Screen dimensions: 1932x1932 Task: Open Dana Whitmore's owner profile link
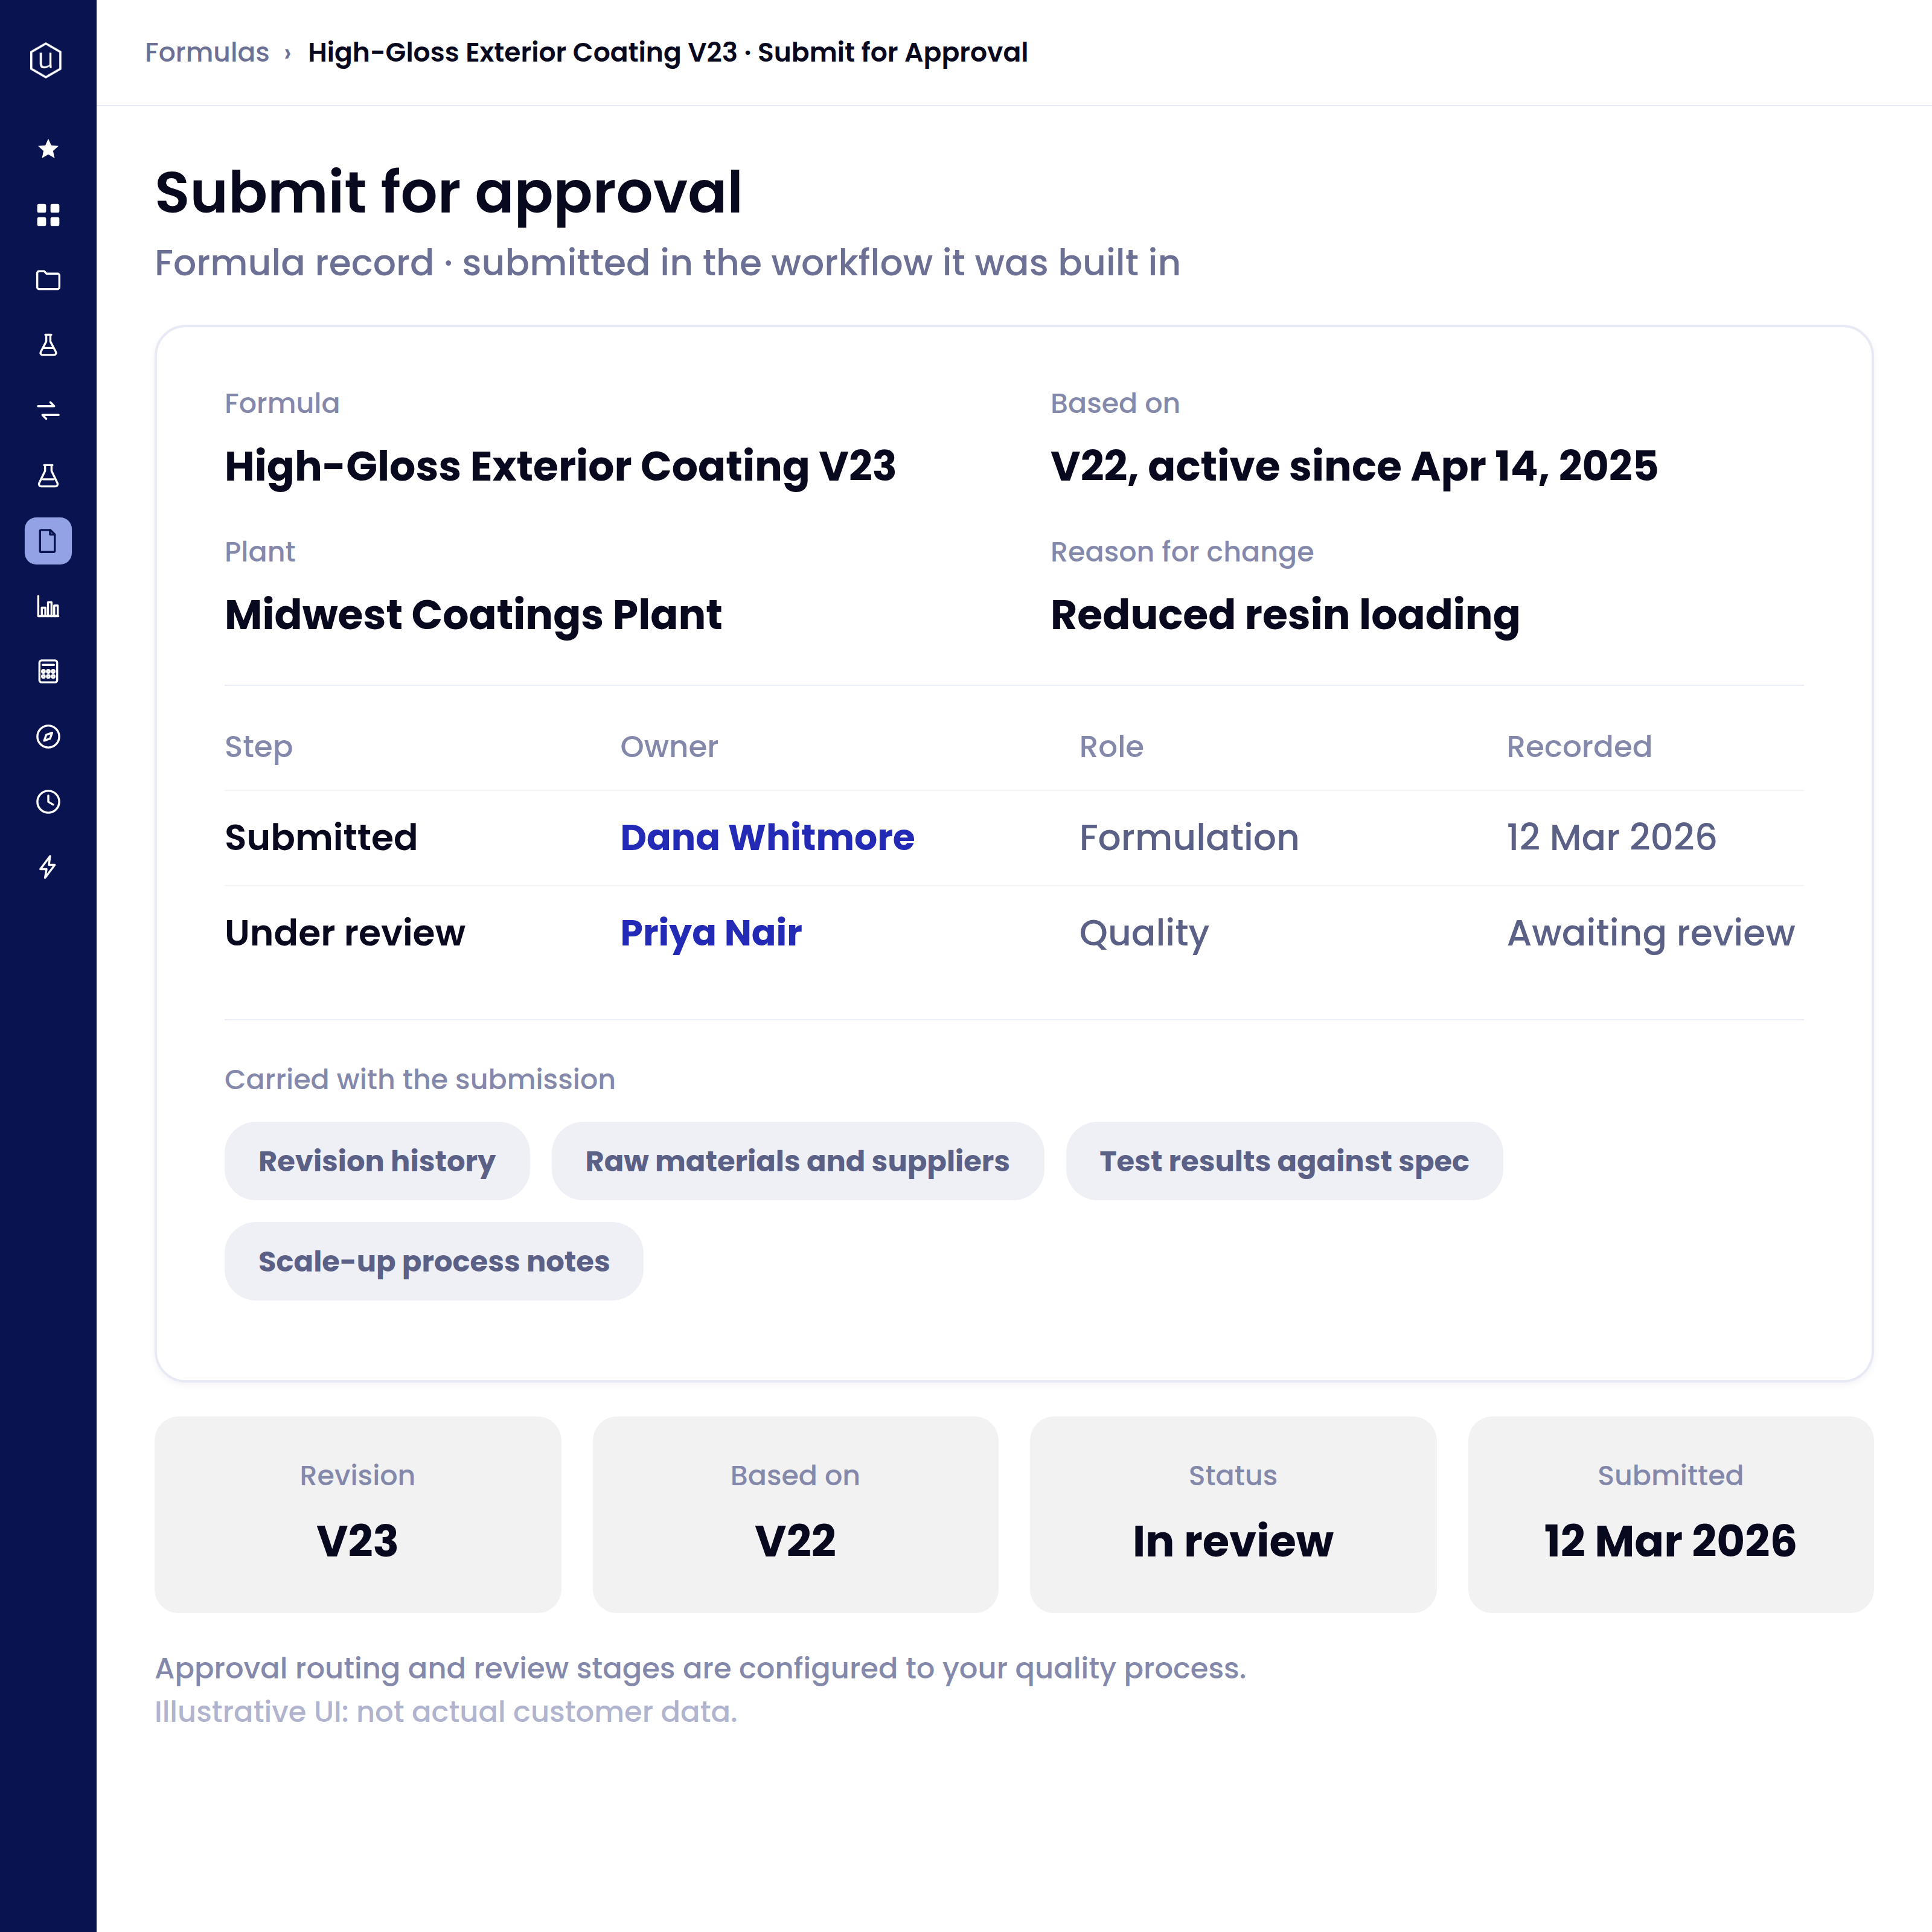(x=767, y=837)
